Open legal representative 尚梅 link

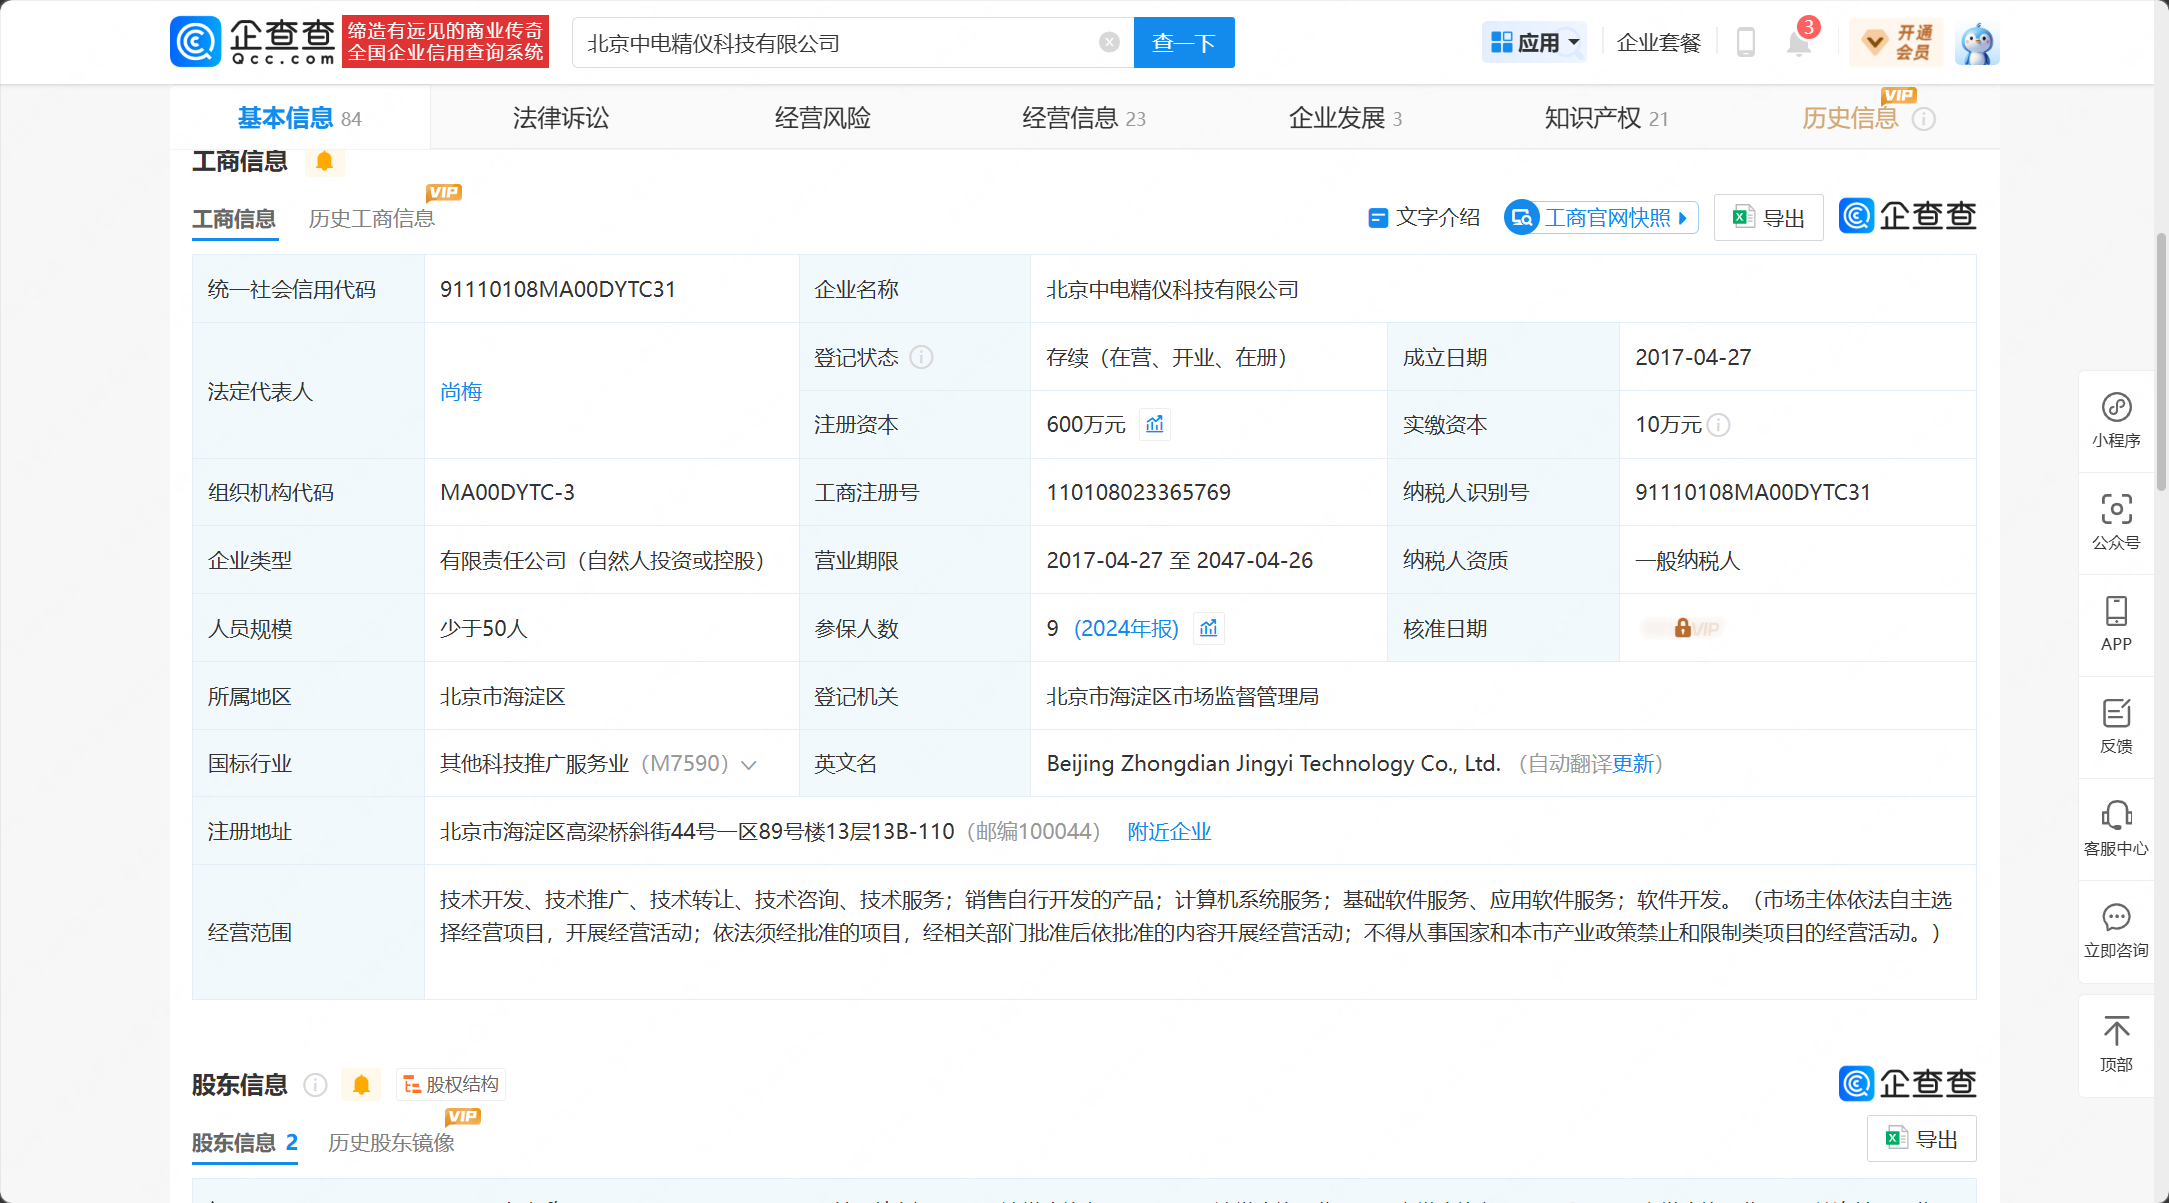tap(461, 391)
